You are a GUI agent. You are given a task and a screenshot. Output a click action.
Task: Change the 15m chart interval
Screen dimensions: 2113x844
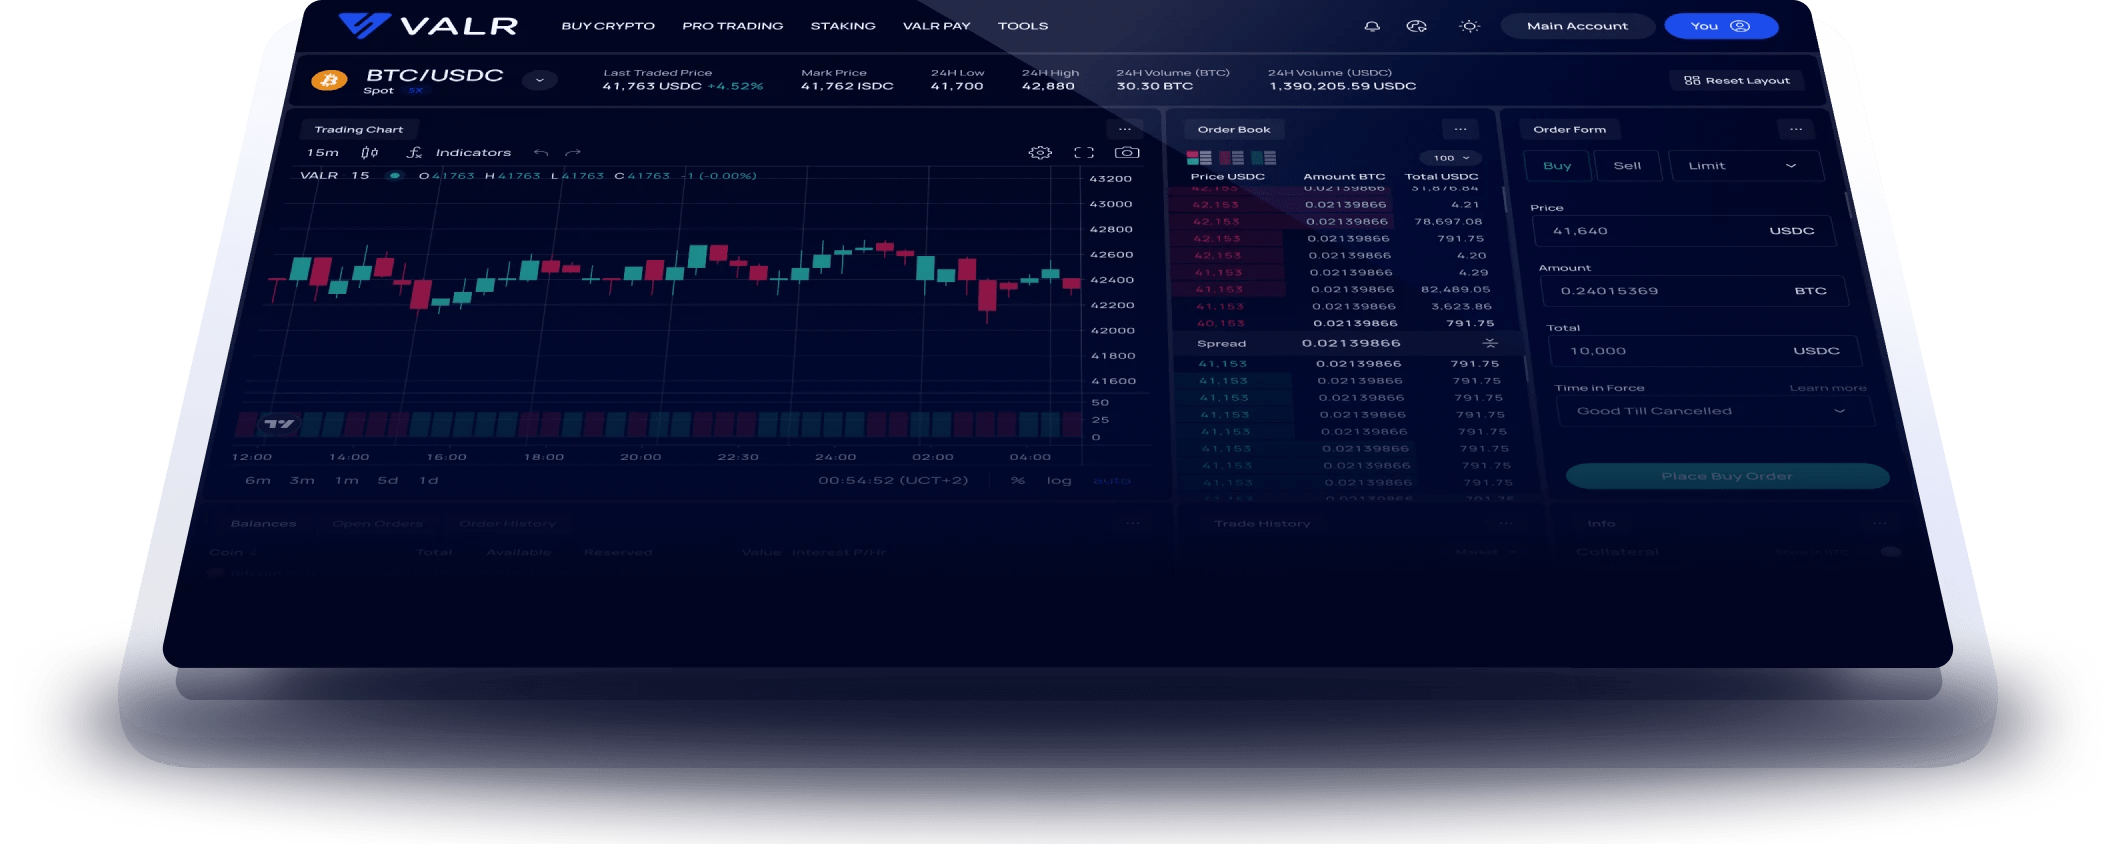[323, 153]
